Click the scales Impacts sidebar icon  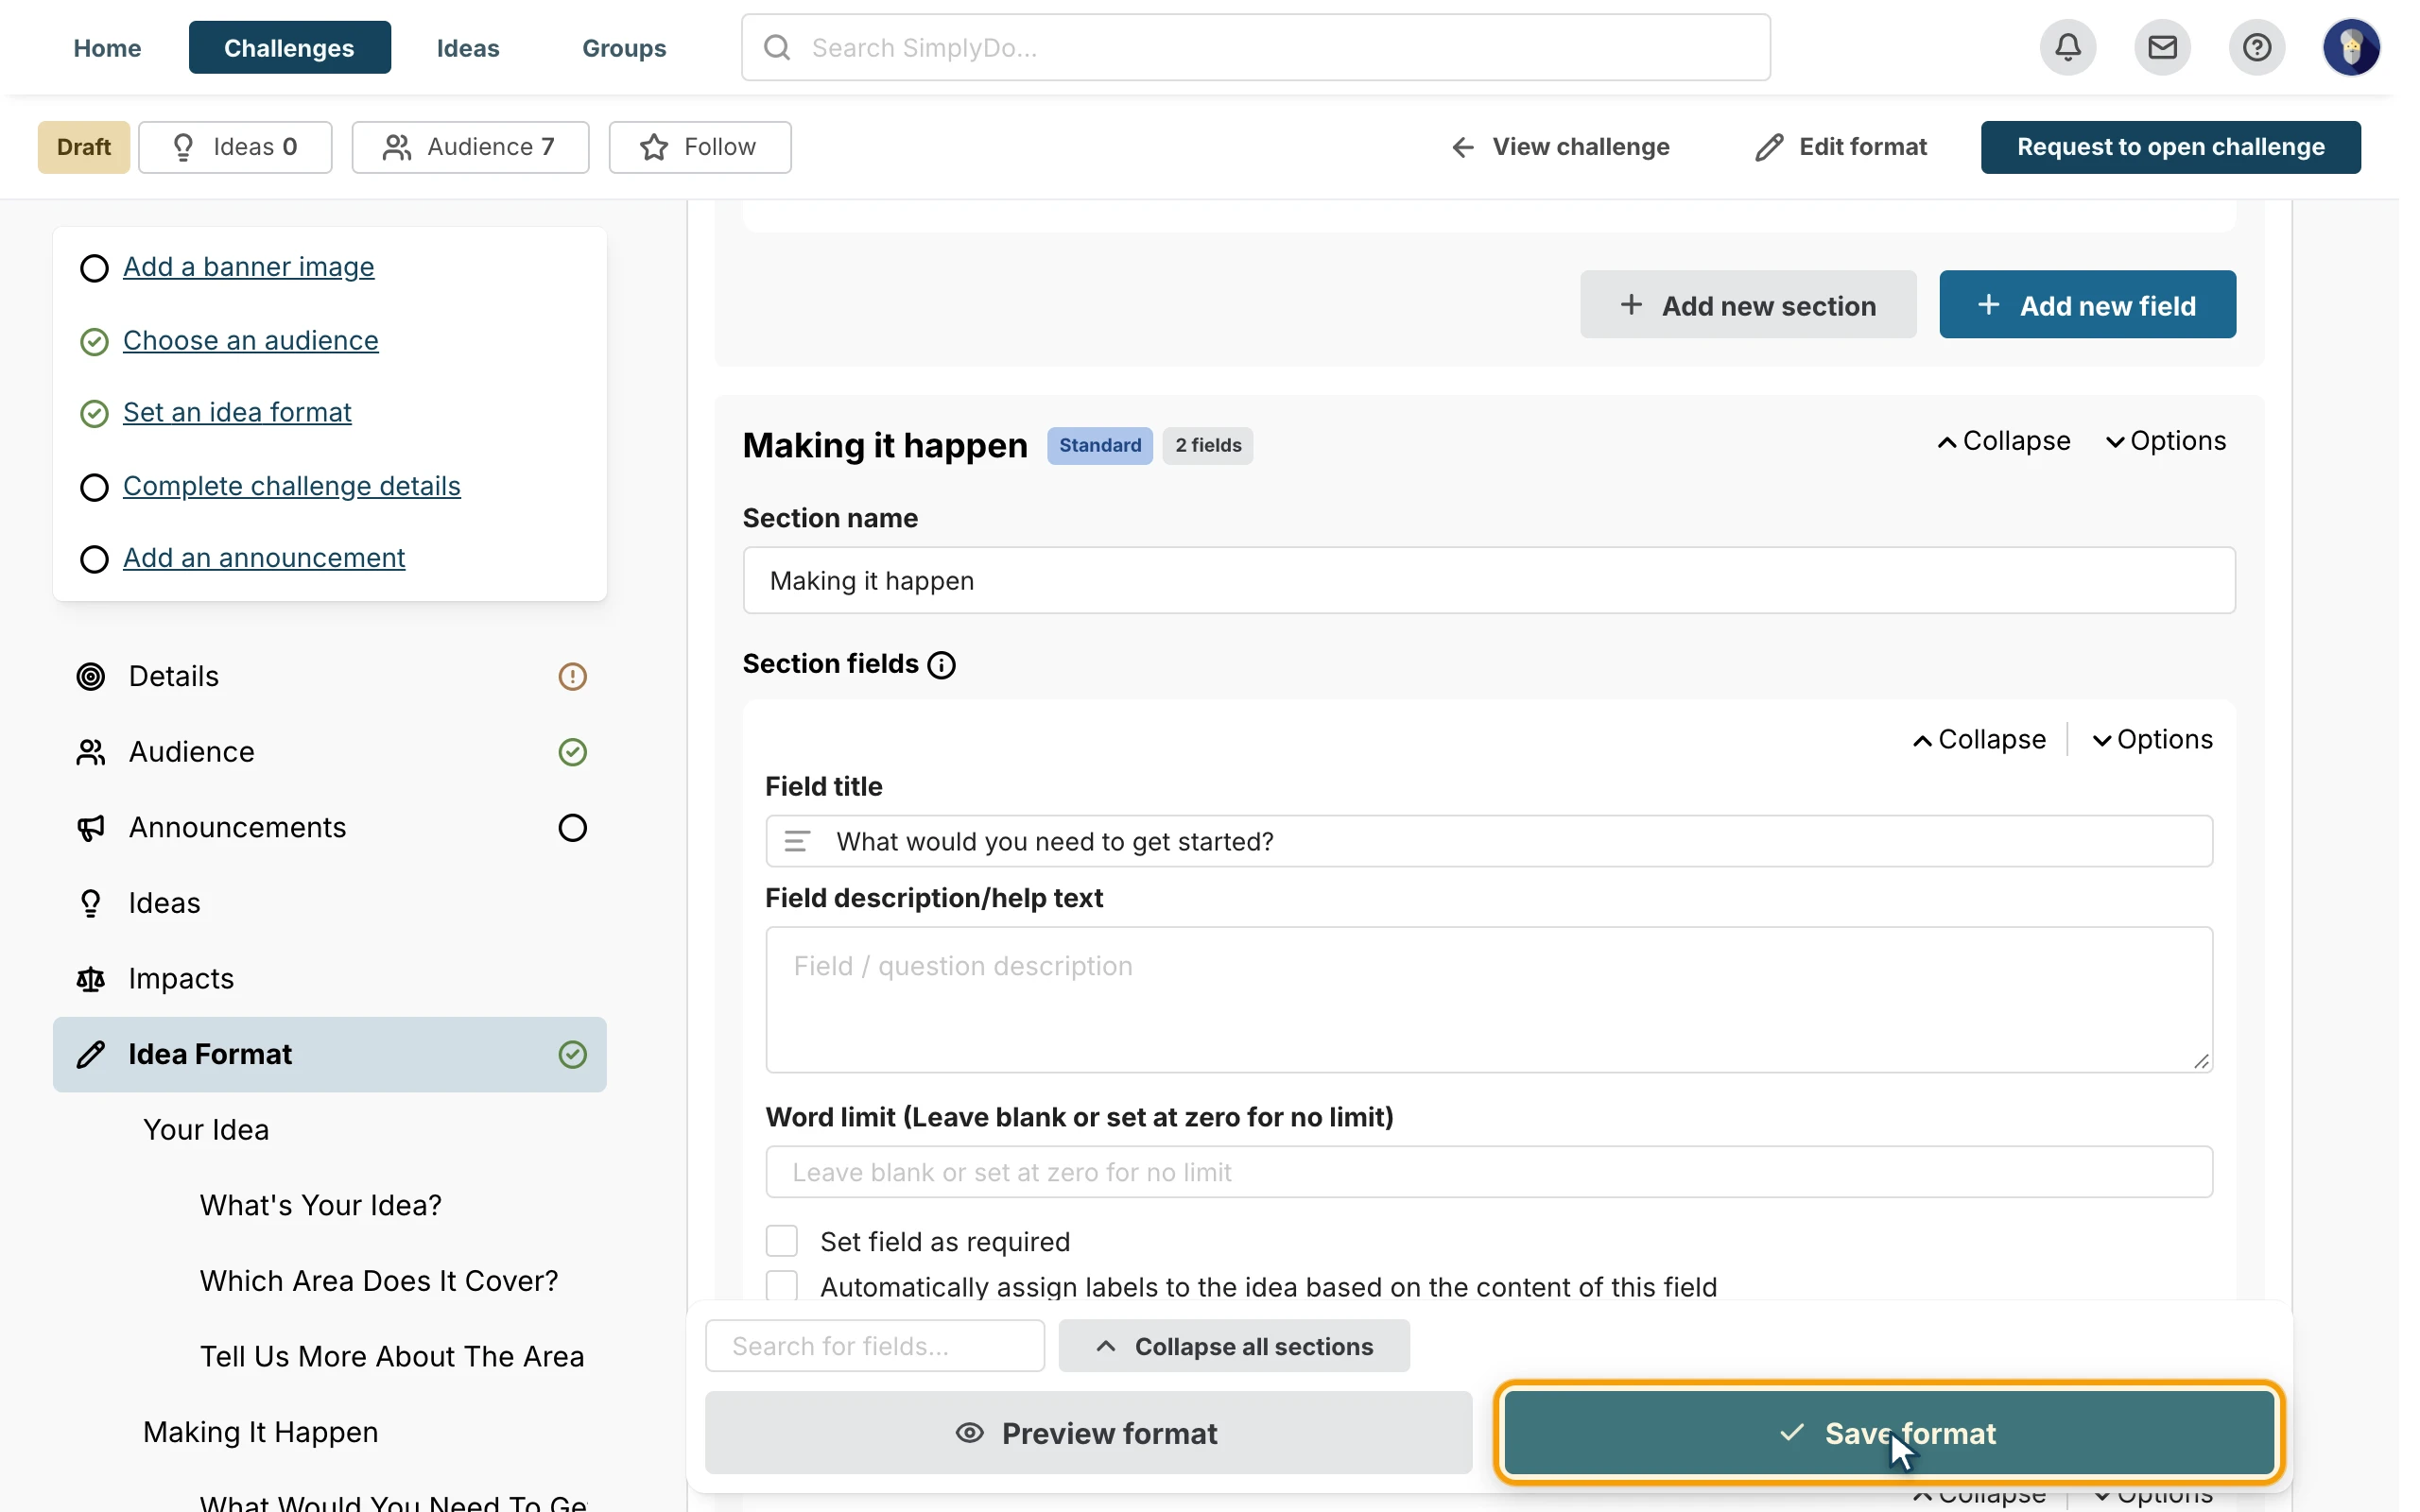91,979
